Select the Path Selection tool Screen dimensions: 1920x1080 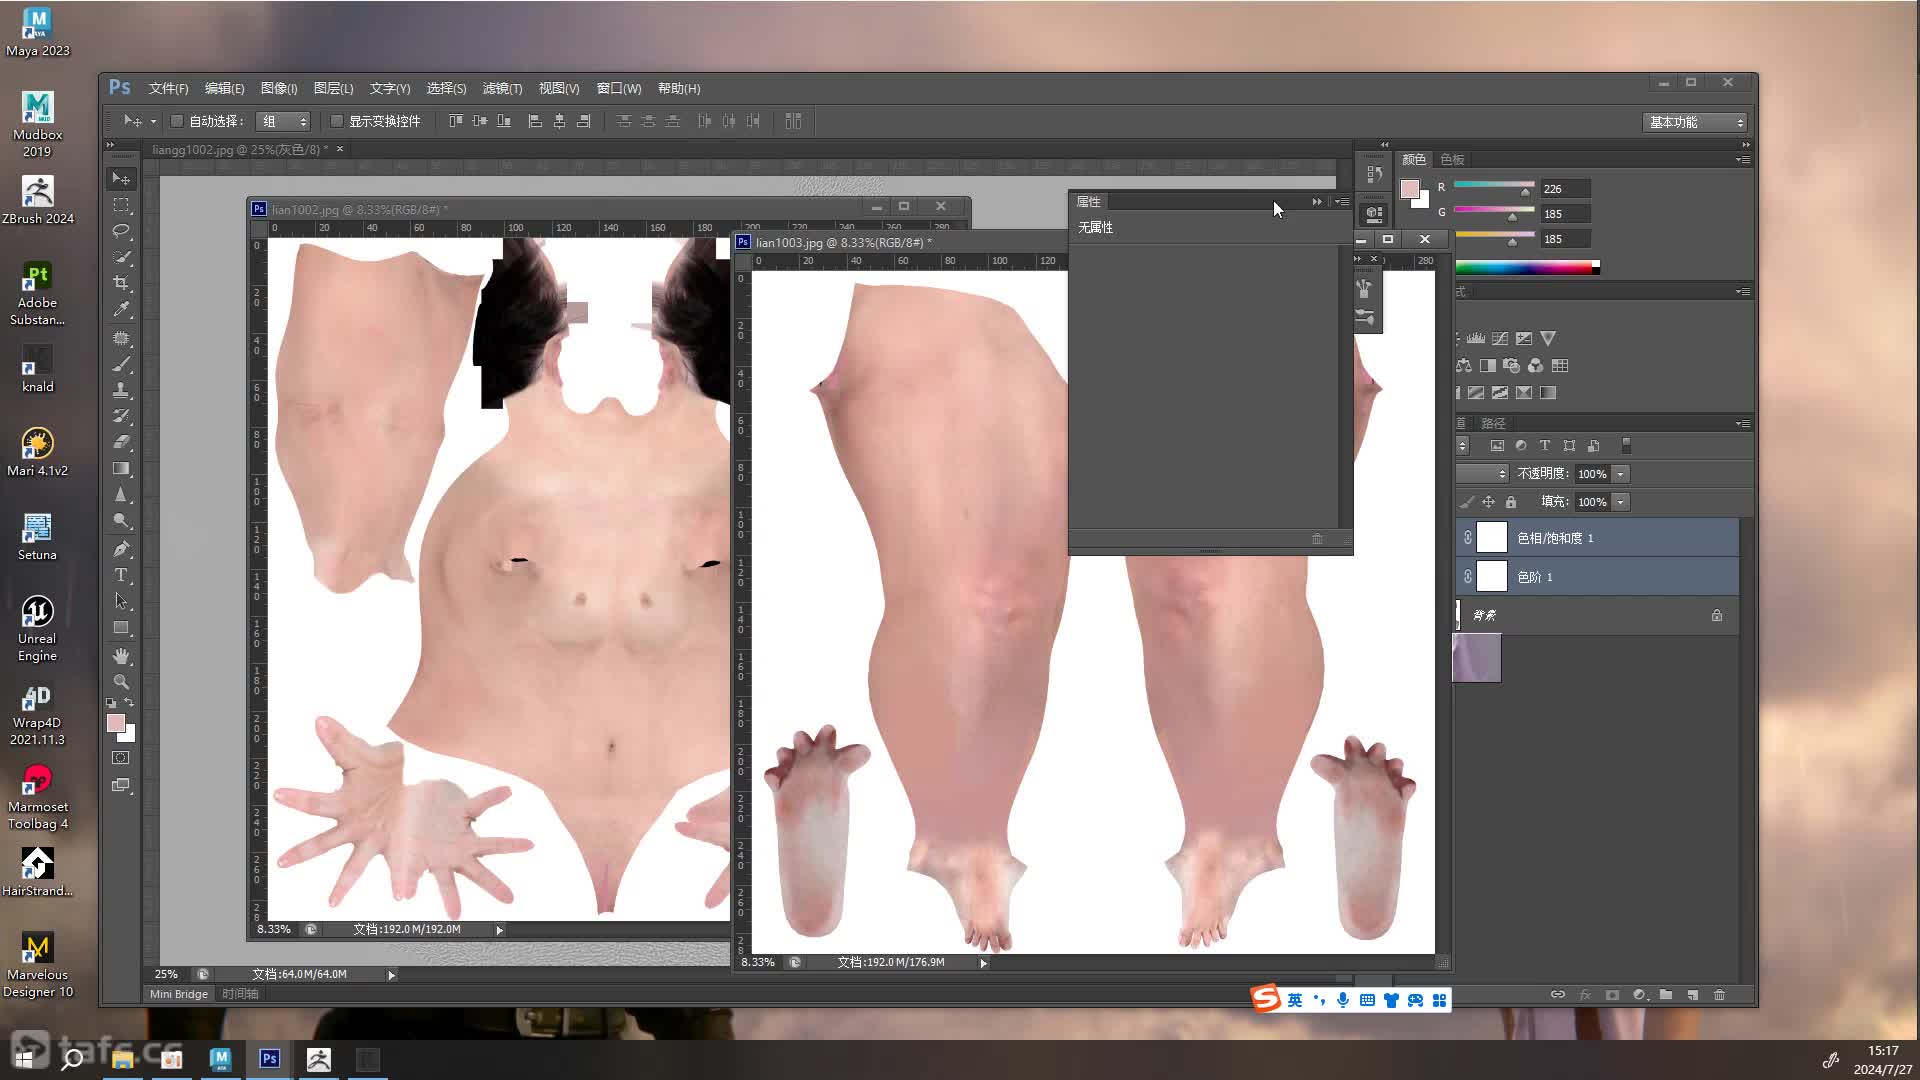121,601
